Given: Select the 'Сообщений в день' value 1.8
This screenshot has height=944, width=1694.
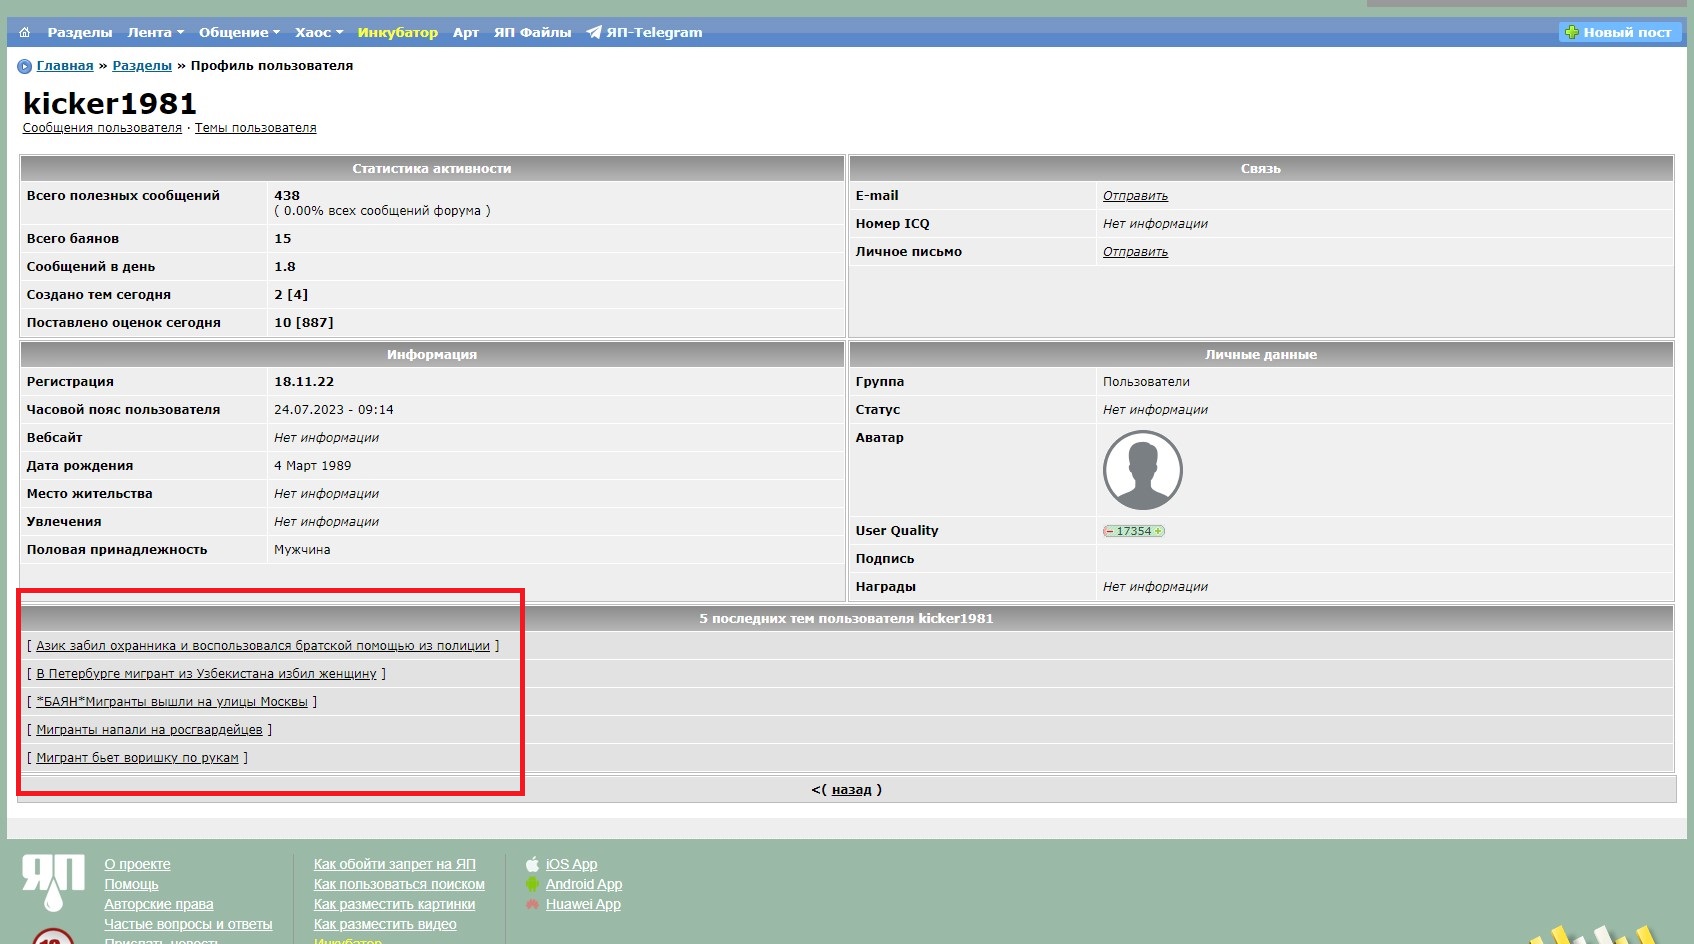Looking at the screenshot, I should [285, 267].
